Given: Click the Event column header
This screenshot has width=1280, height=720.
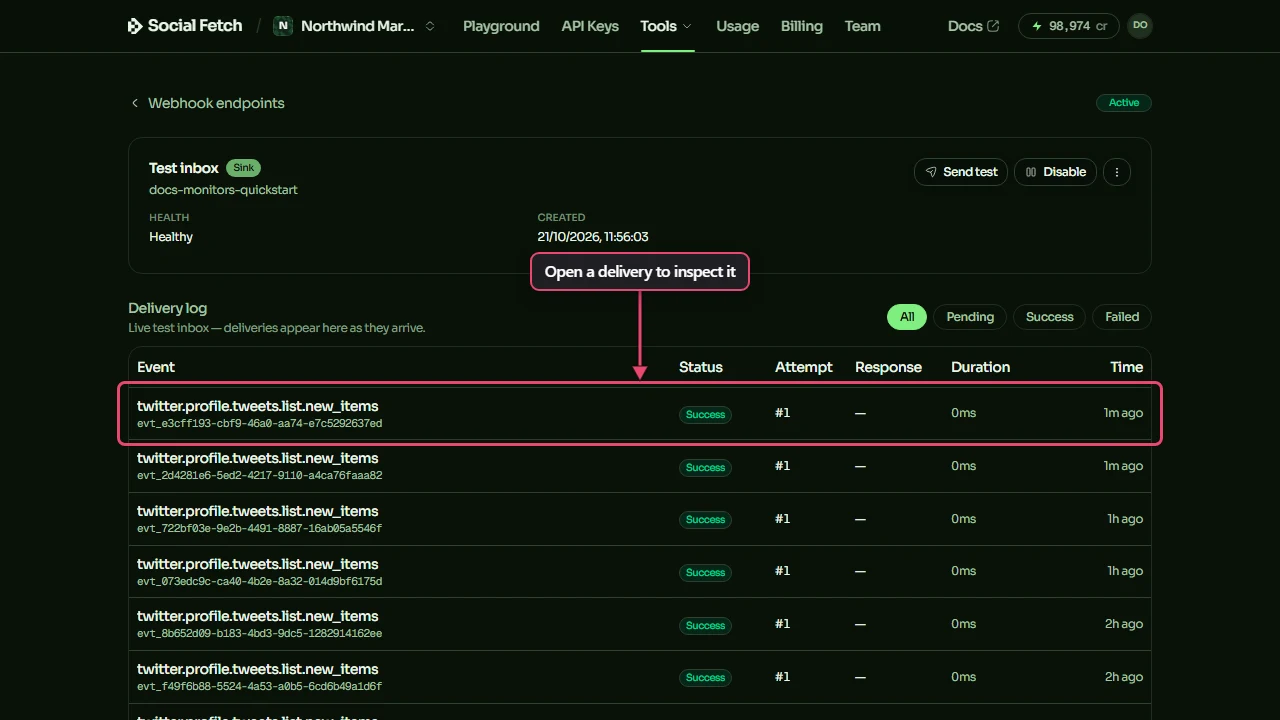Looking at the screenshot, I should pyautogui.click(x=156, y=367).
